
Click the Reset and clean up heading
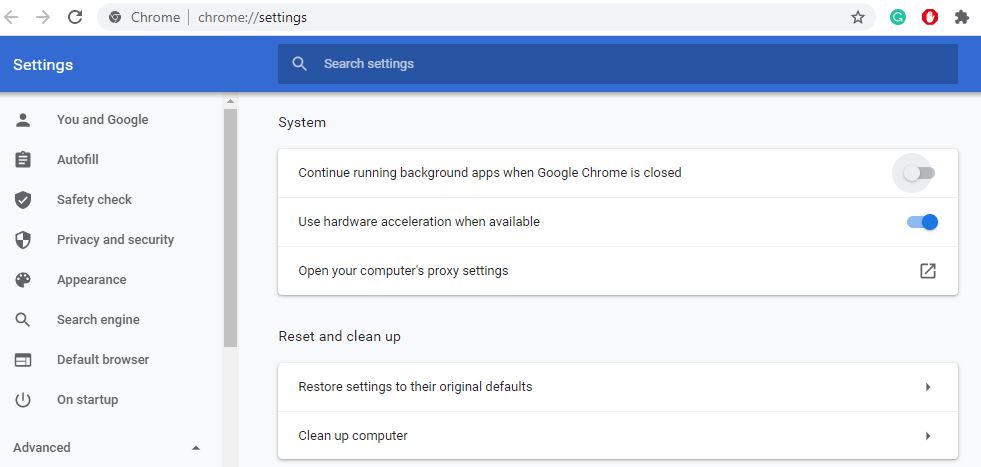(x=340, y=337)
